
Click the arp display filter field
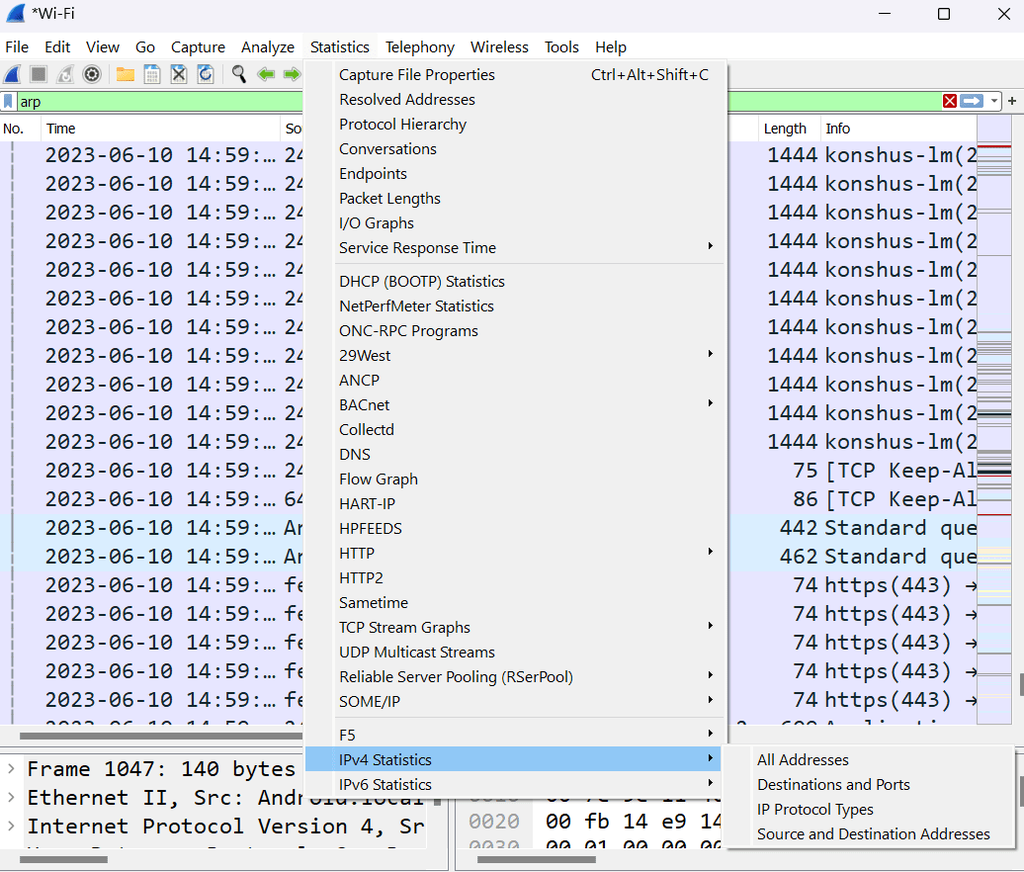click(150, 101)
